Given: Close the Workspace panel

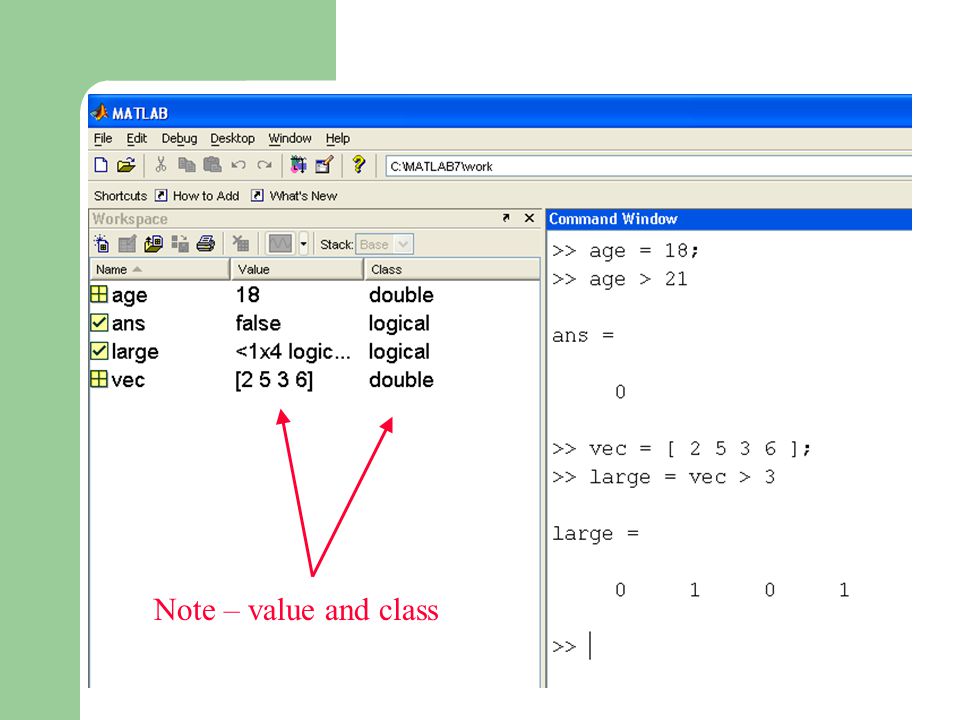Looking at the screenshot, I should pos(530,218).
